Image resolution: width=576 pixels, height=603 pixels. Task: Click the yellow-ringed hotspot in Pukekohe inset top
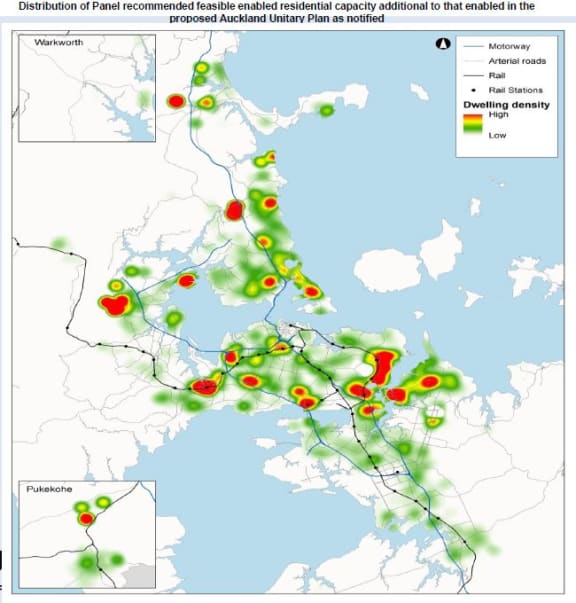[103, 502]
